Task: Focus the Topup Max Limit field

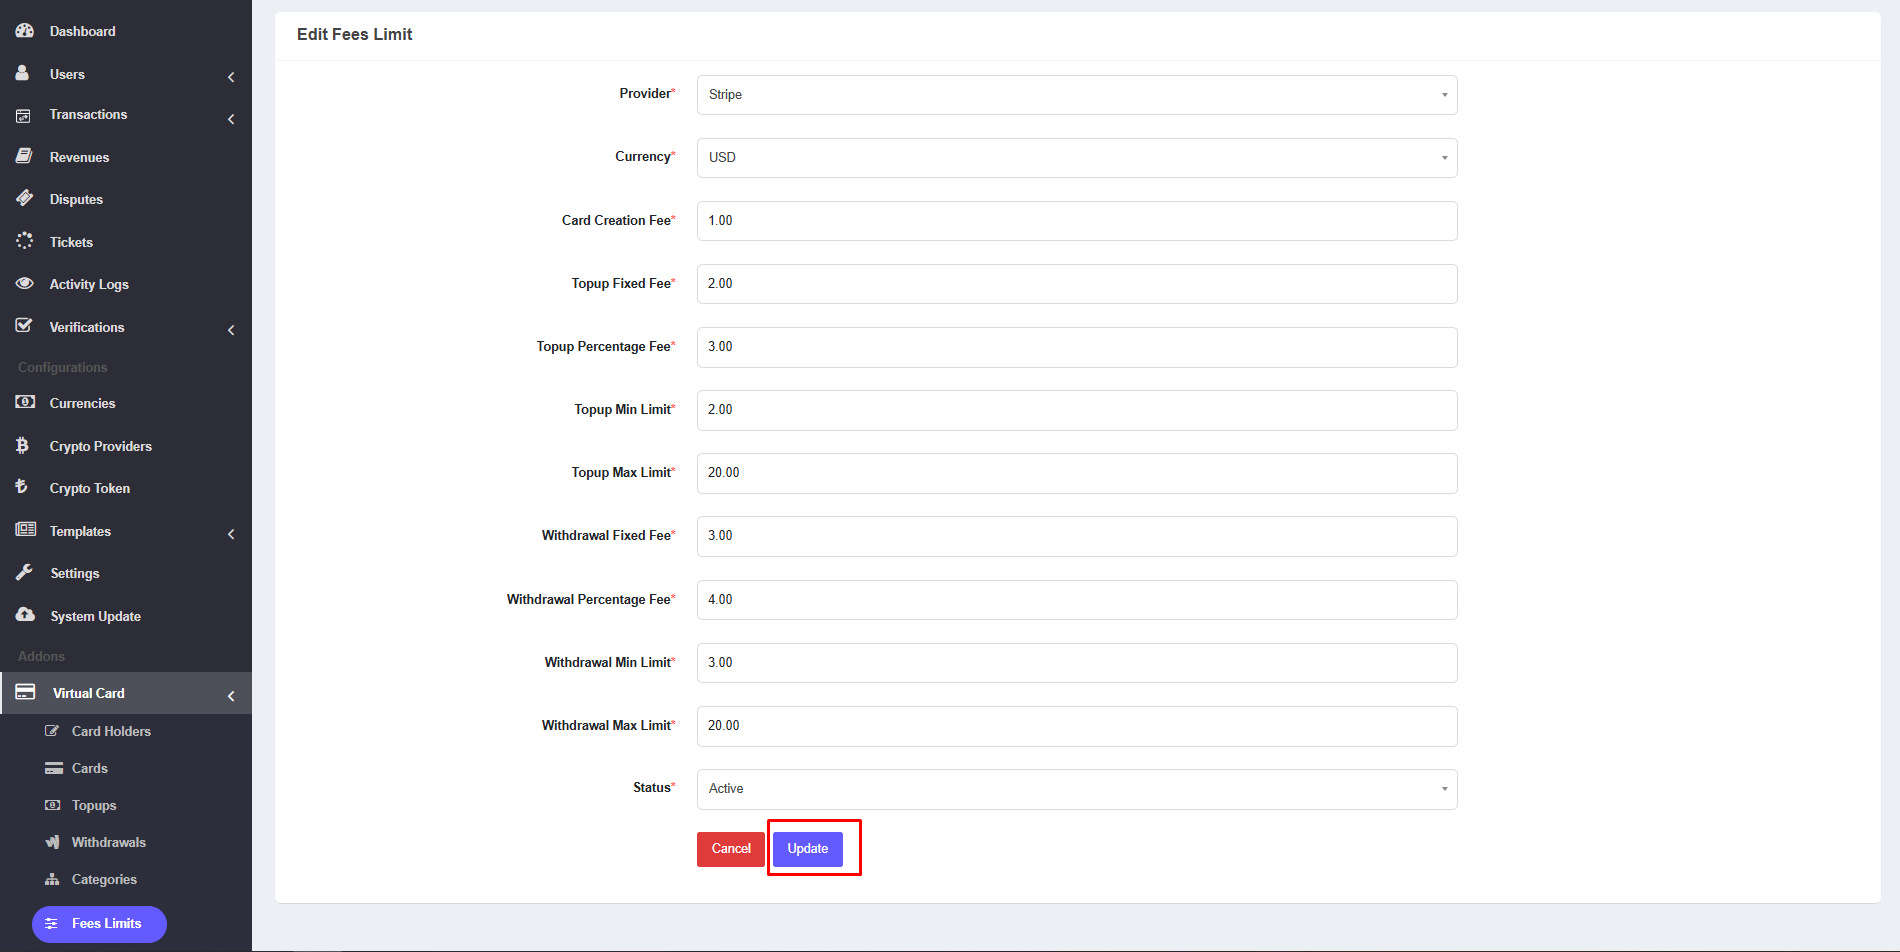Action: 1076,473
